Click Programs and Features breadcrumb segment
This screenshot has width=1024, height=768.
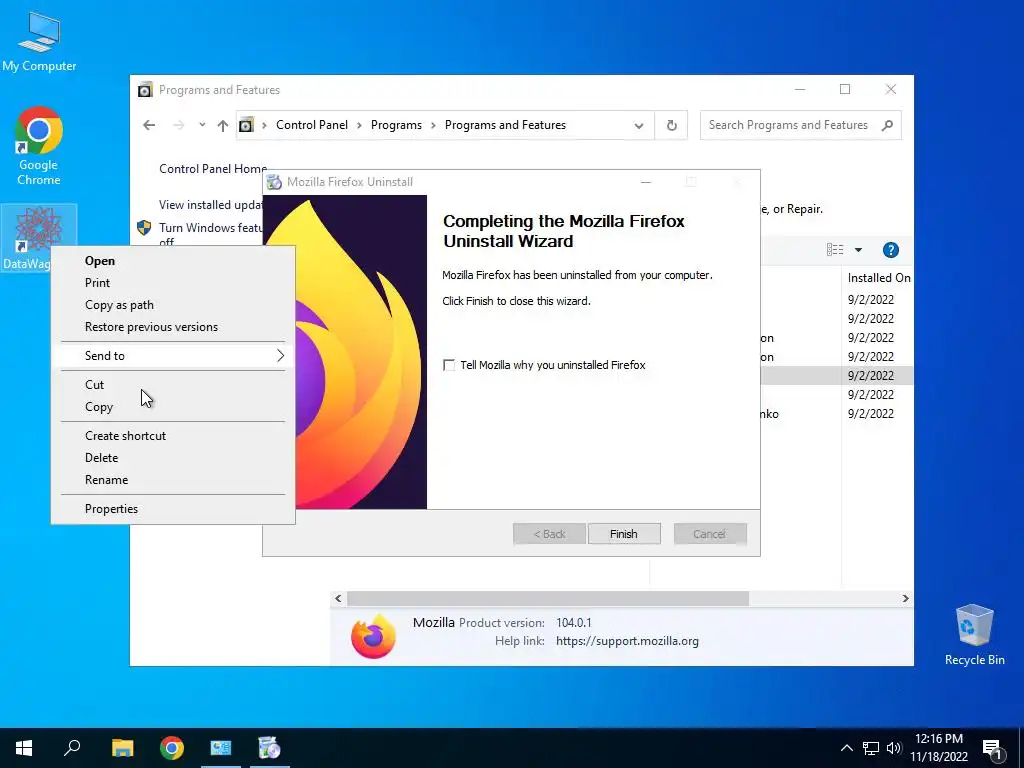tap(505, 125)
